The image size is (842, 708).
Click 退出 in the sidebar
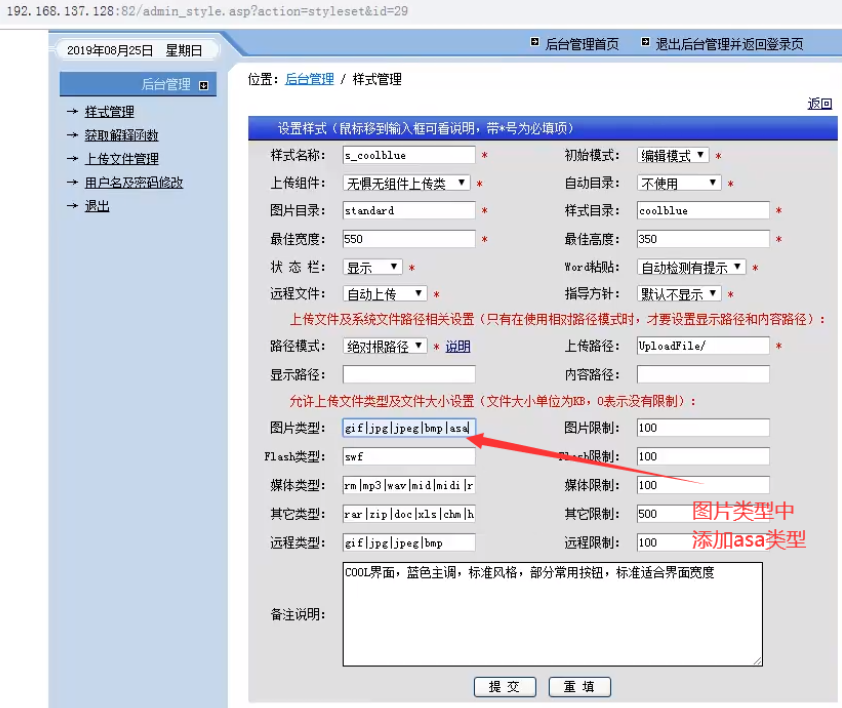coord(97,206)
